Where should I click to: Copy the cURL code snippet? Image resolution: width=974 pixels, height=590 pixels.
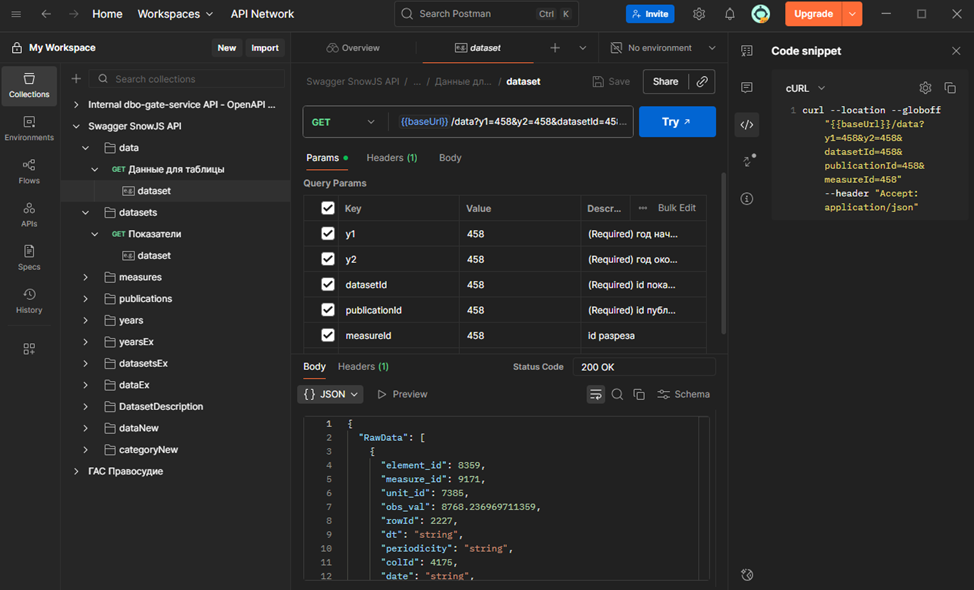click(950, 88)
